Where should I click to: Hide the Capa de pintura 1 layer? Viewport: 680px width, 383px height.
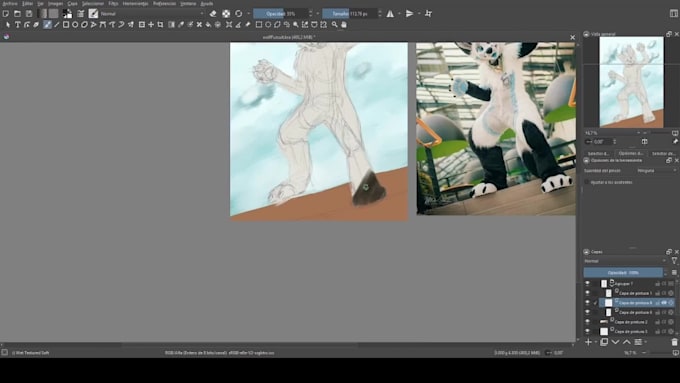pos(587,293)
